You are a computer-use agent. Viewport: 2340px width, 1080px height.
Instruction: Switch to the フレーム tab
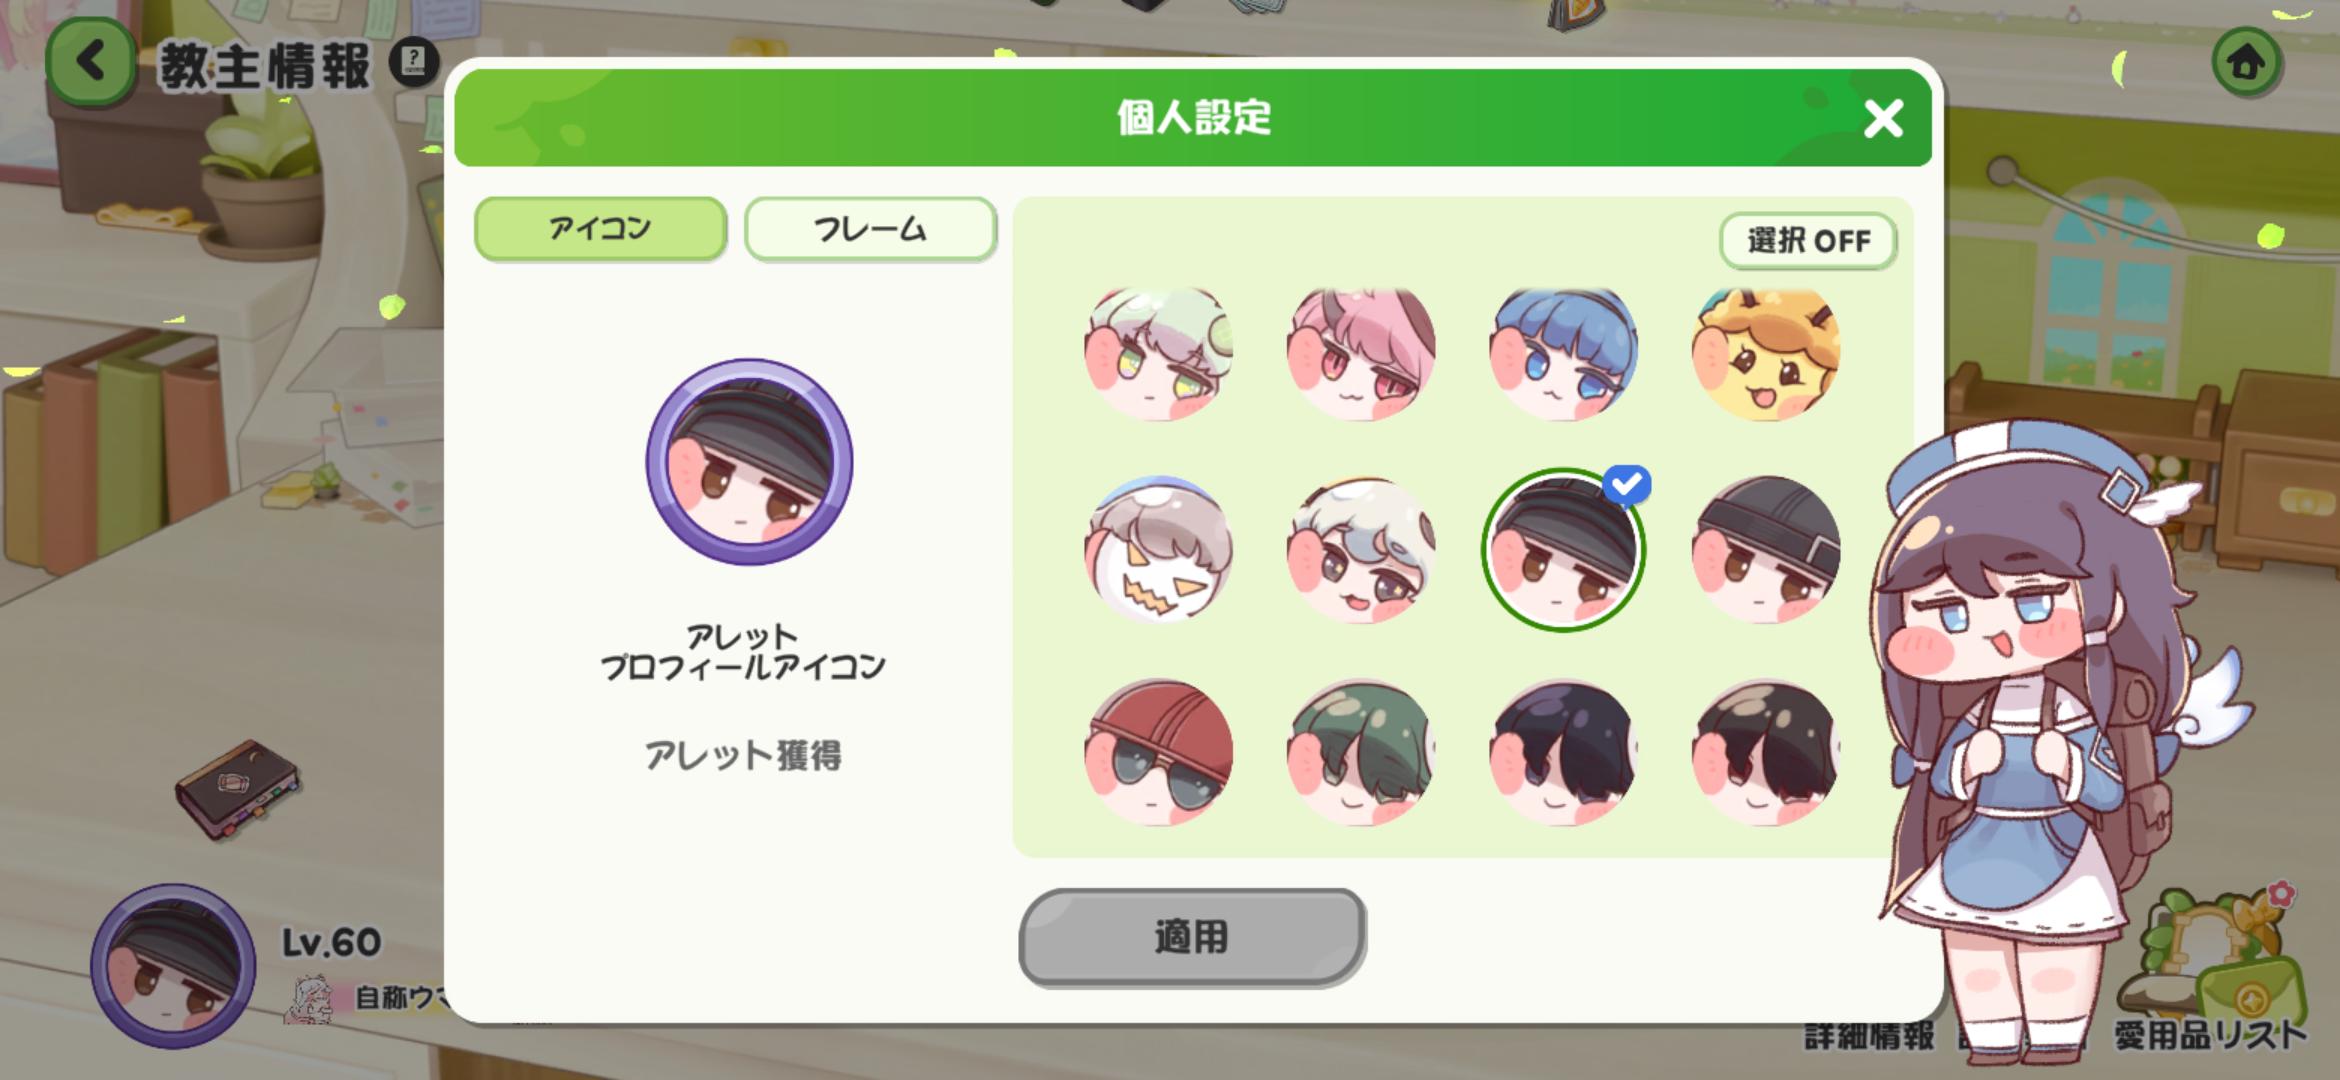[870, 229]
